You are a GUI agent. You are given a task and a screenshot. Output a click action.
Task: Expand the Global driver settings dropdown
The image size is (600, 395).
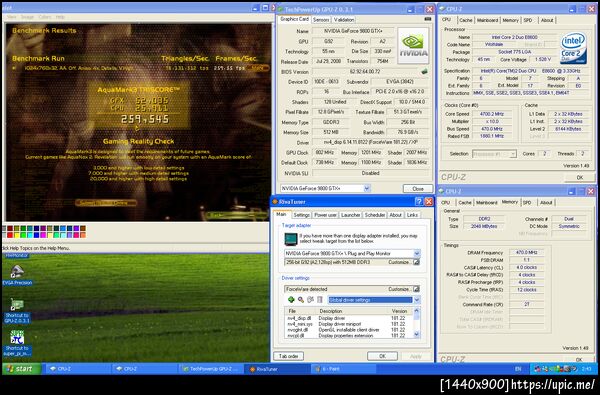click(x=416, y=300)
